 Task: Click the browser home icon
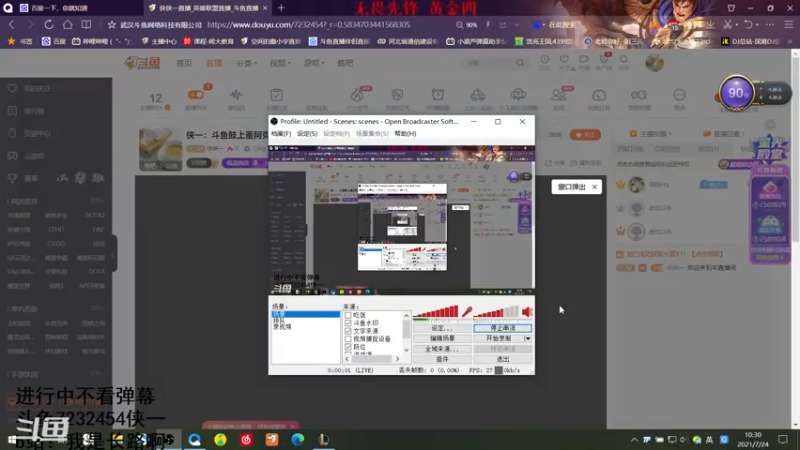click(x=67, y=24)
